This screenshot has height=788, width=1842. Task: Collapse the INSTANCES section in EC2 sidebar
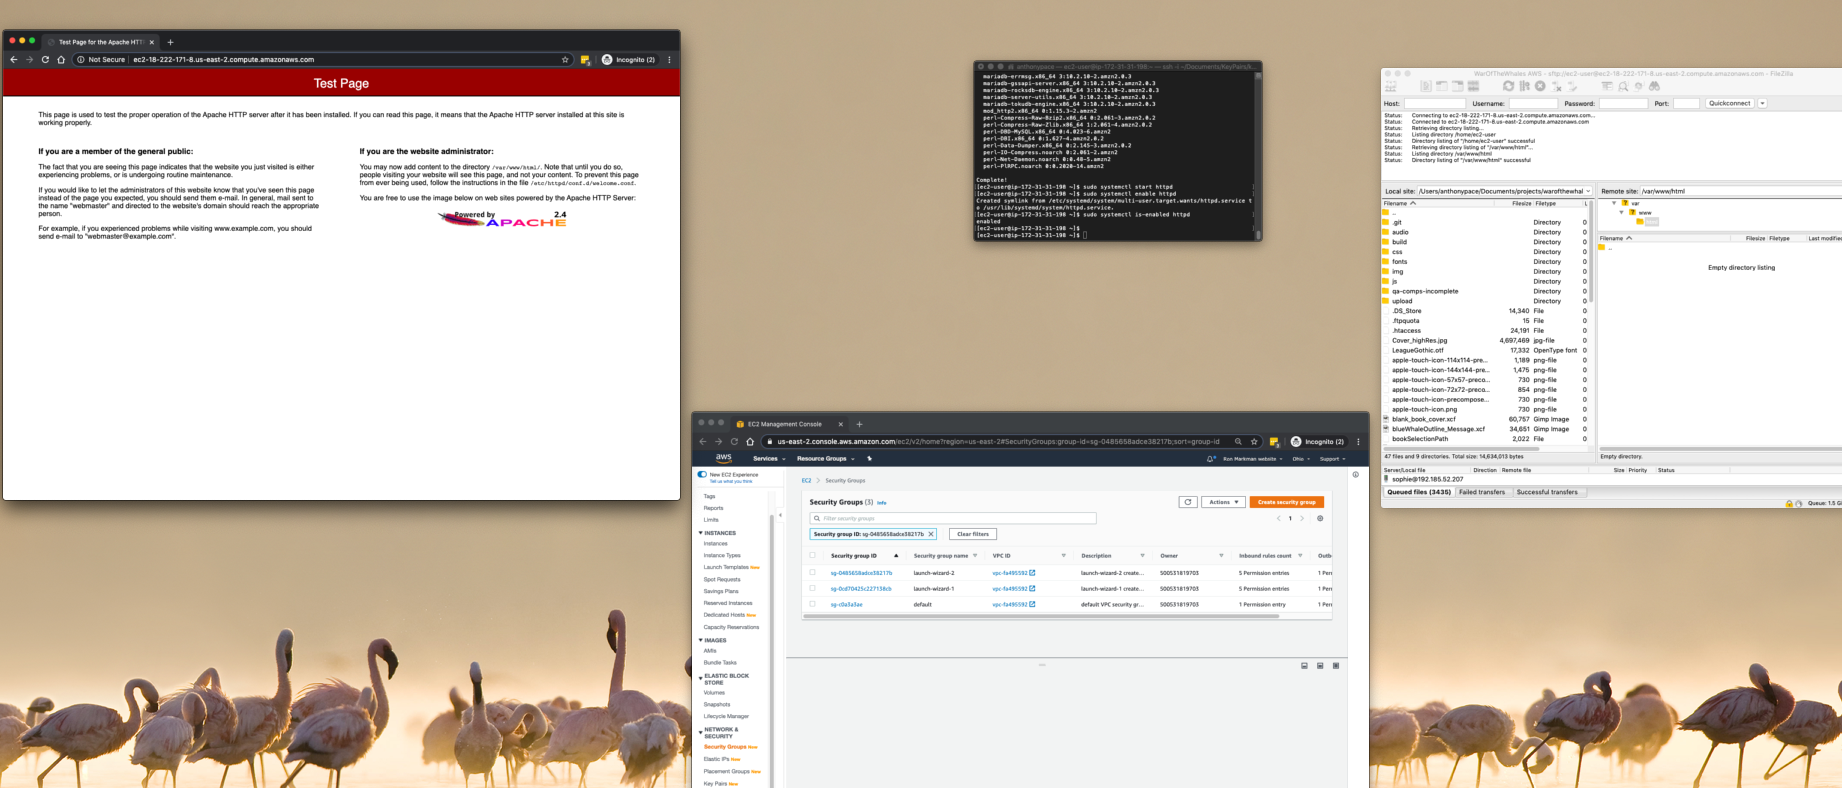701,533
